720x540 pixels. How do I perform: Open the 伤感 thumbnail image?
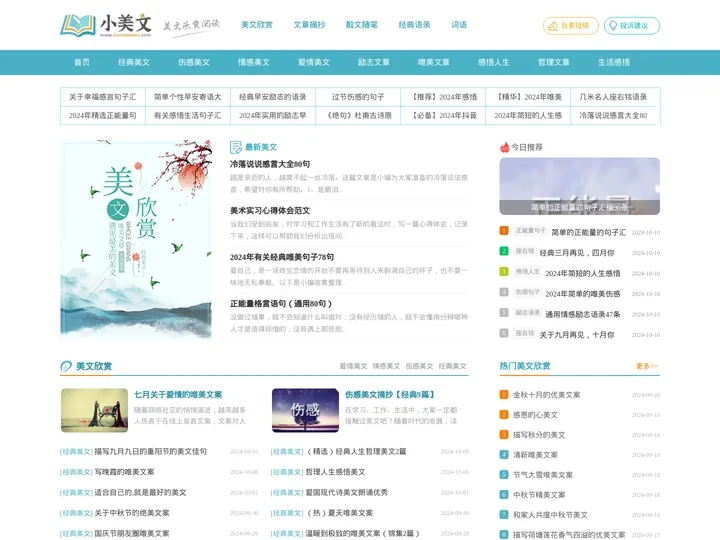click(305, 411)
